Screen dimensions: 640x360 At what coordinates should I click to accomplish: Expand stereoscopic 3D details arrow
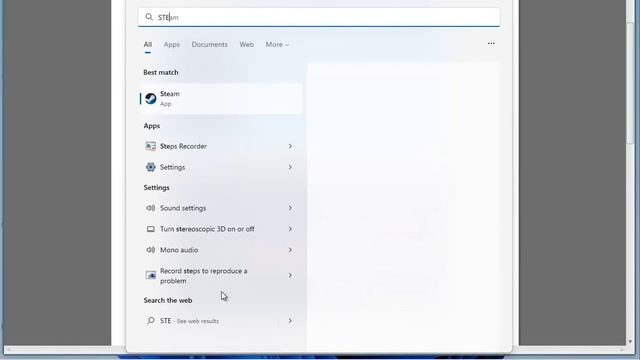point(290,229)
